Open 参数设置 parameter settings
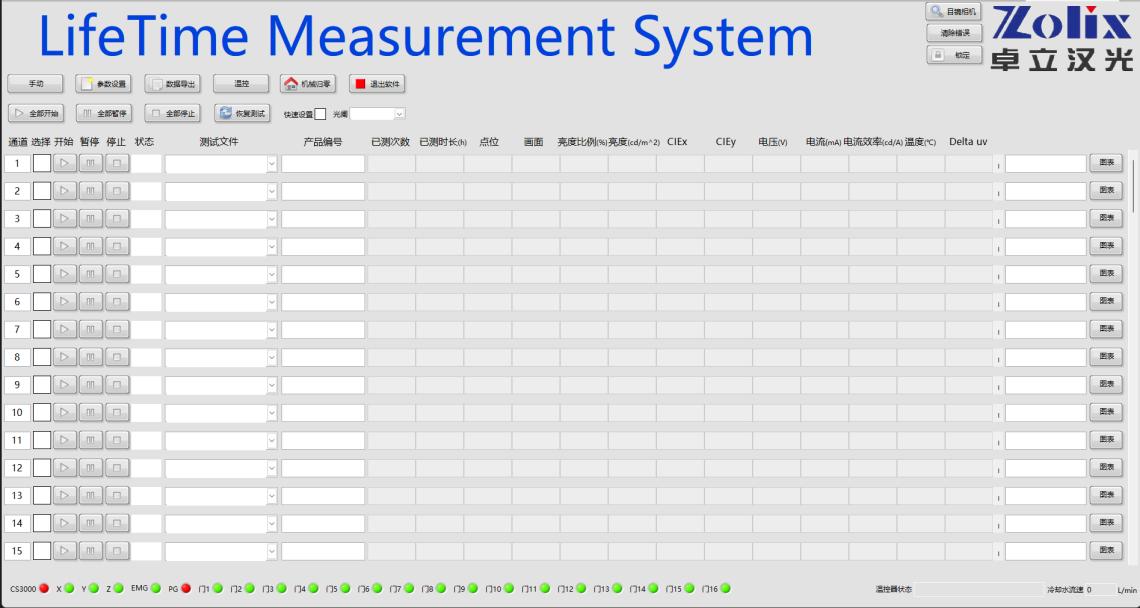 [104, 84]
